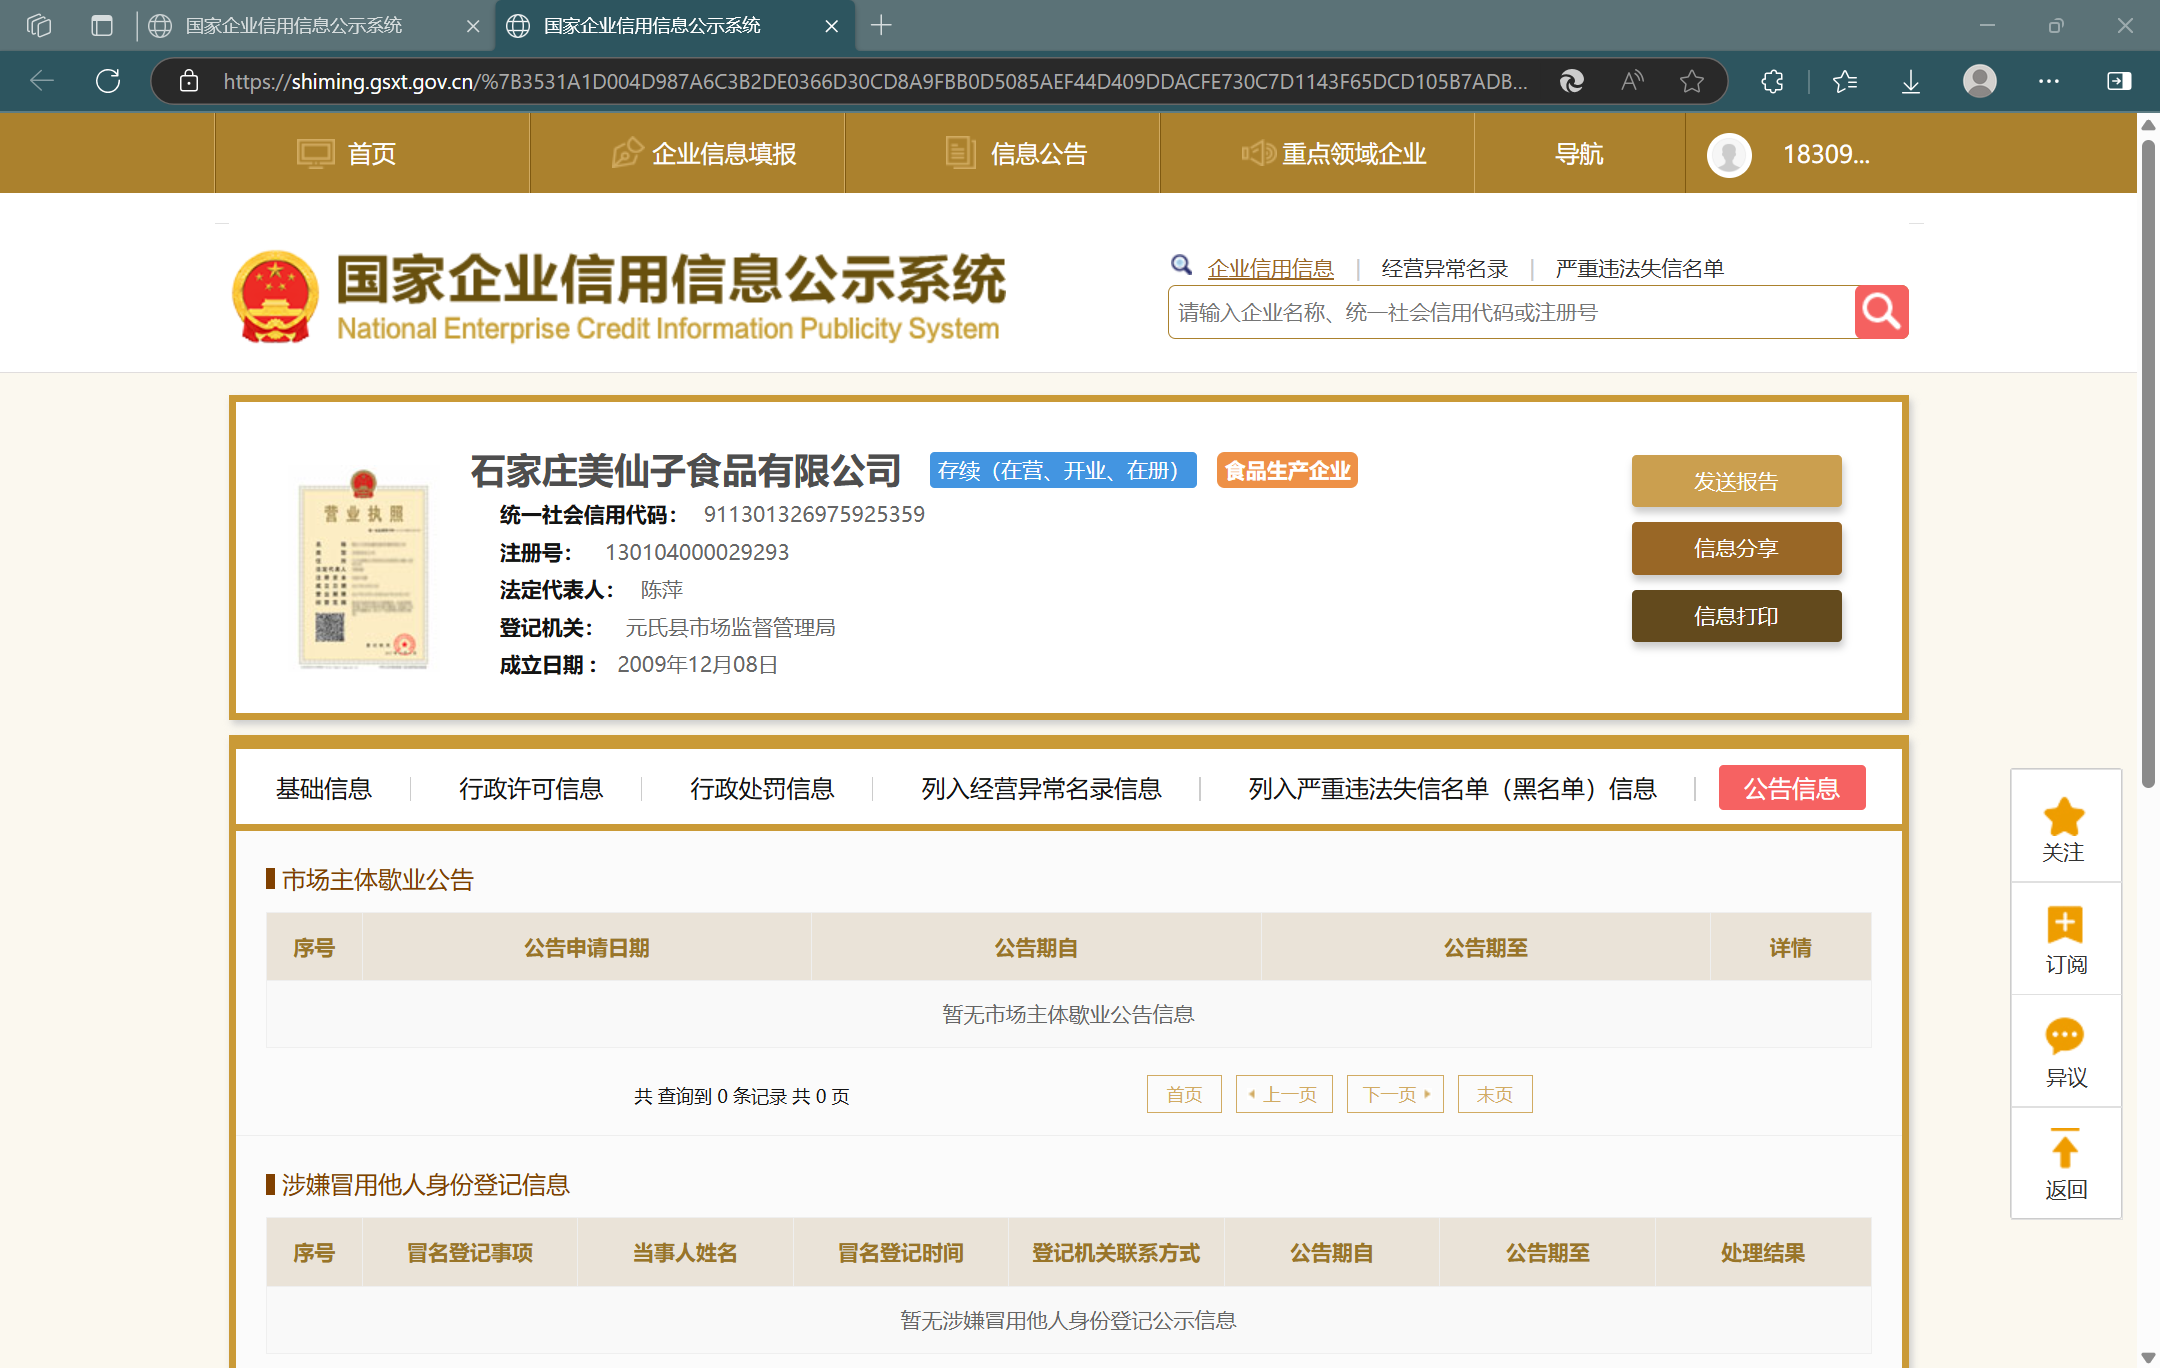Image resolution: width=2160 pixels, height=1368 pixels.
Task: Select 经营异常名录 search category
Action: (1444, 268)
